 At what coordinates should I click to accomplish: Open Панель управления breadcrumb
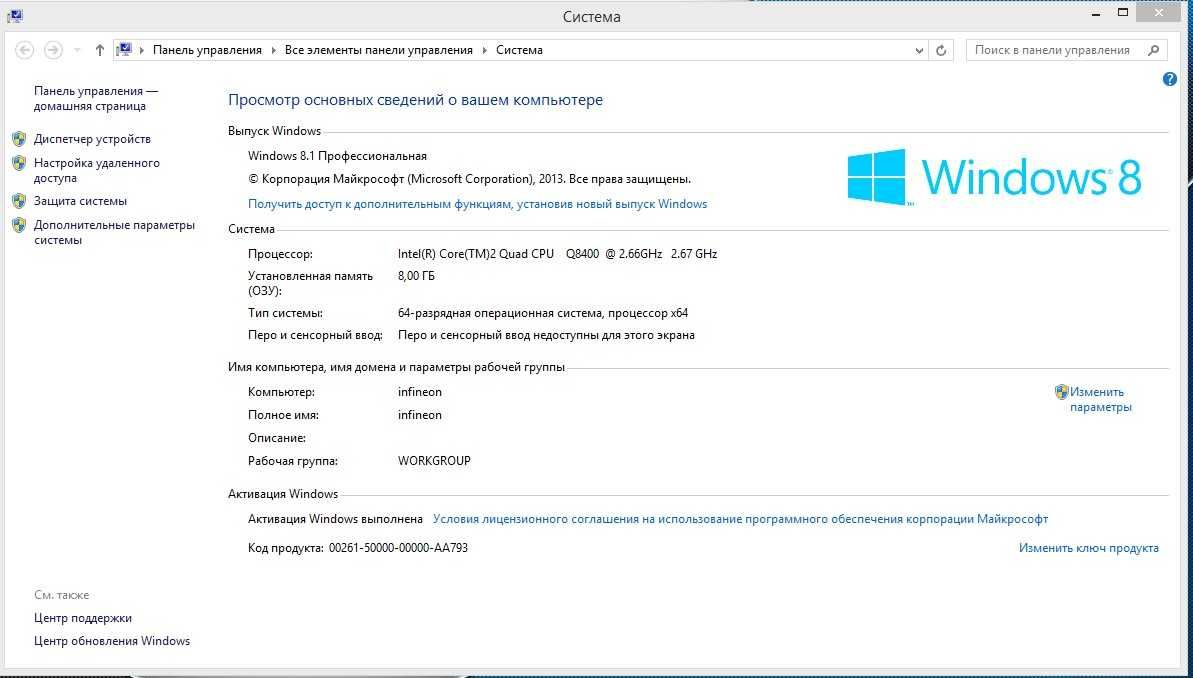point(207,50)
